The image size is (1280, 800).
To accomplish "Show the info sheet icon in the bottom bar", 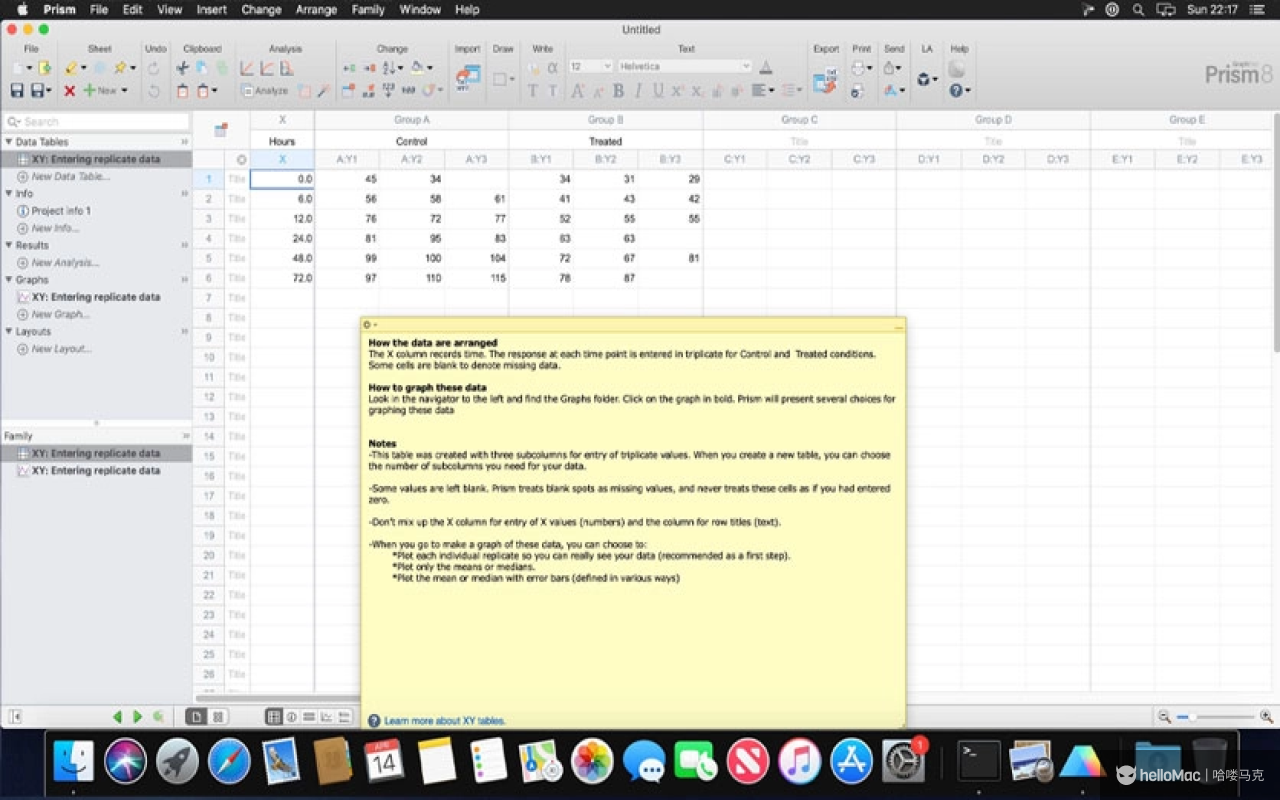I will [x=292, y=716].
